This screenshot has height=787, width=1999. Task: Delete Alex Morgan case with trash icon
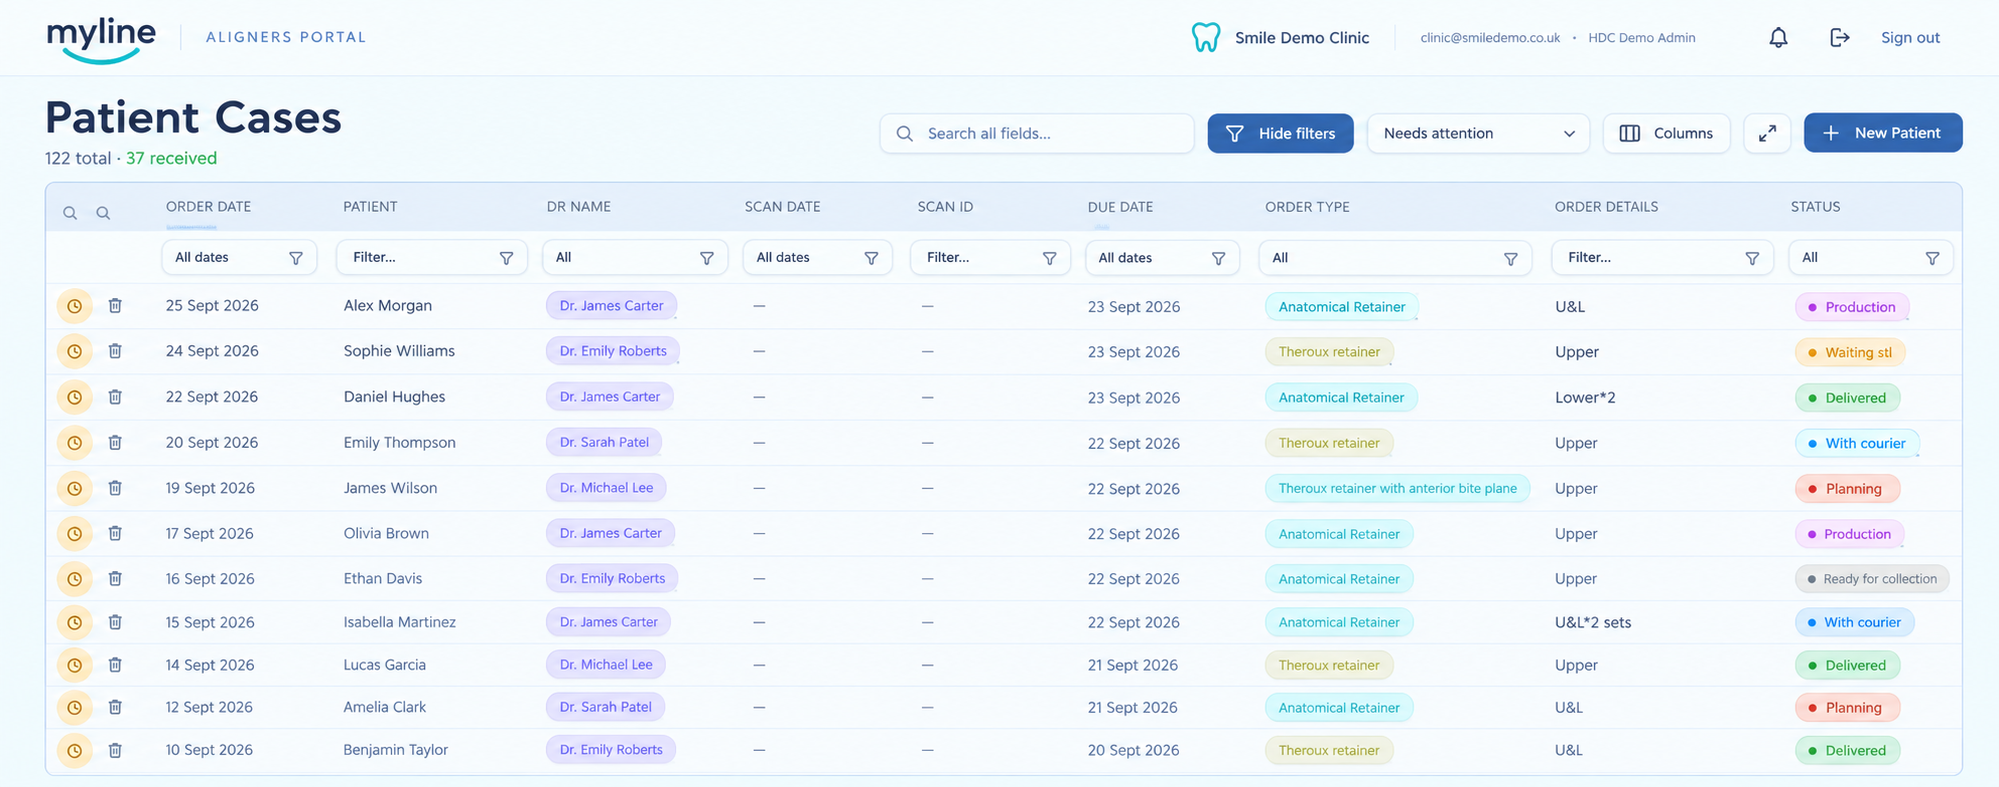point(115,306)
